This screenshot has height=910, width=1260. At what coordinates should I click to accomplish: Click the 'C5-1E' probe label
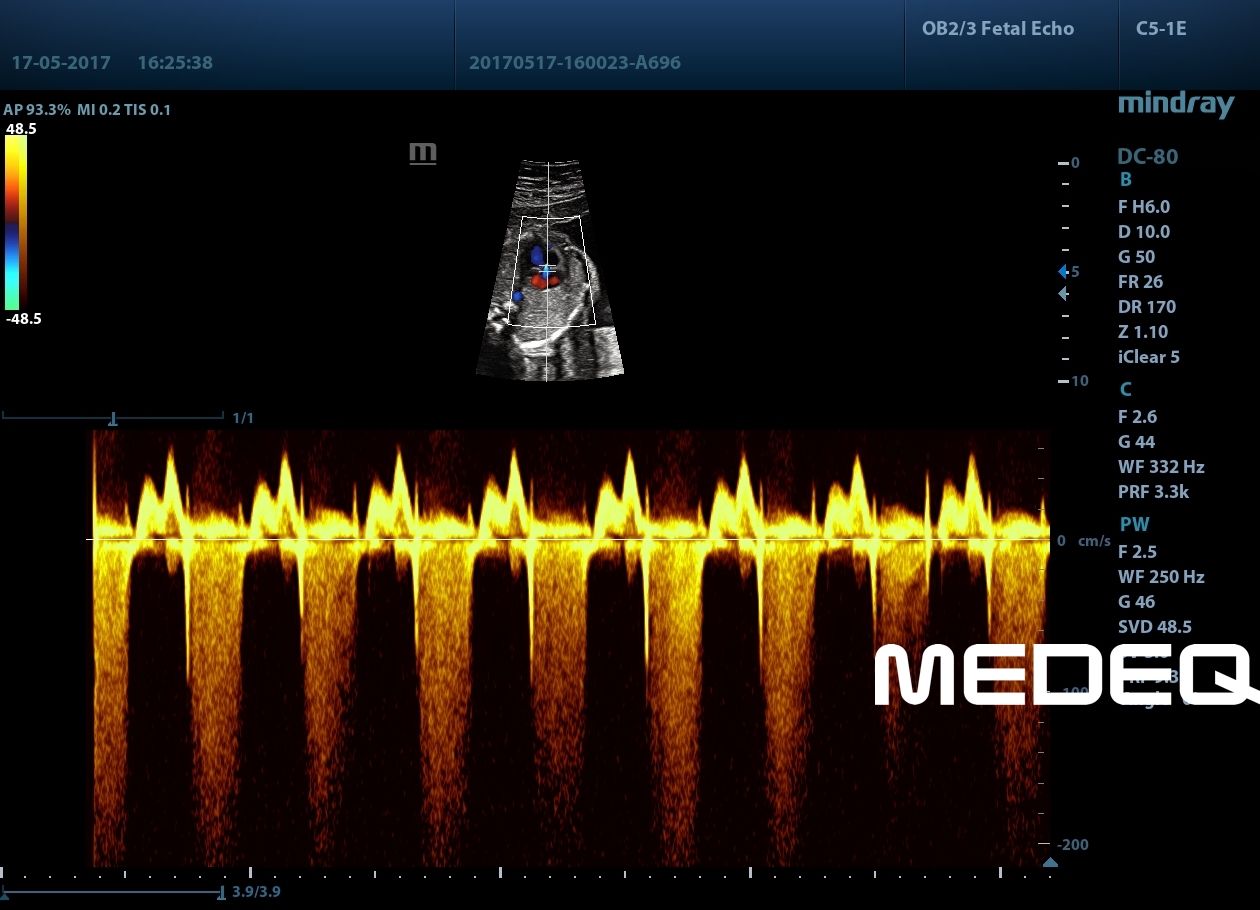point(1162,28)
